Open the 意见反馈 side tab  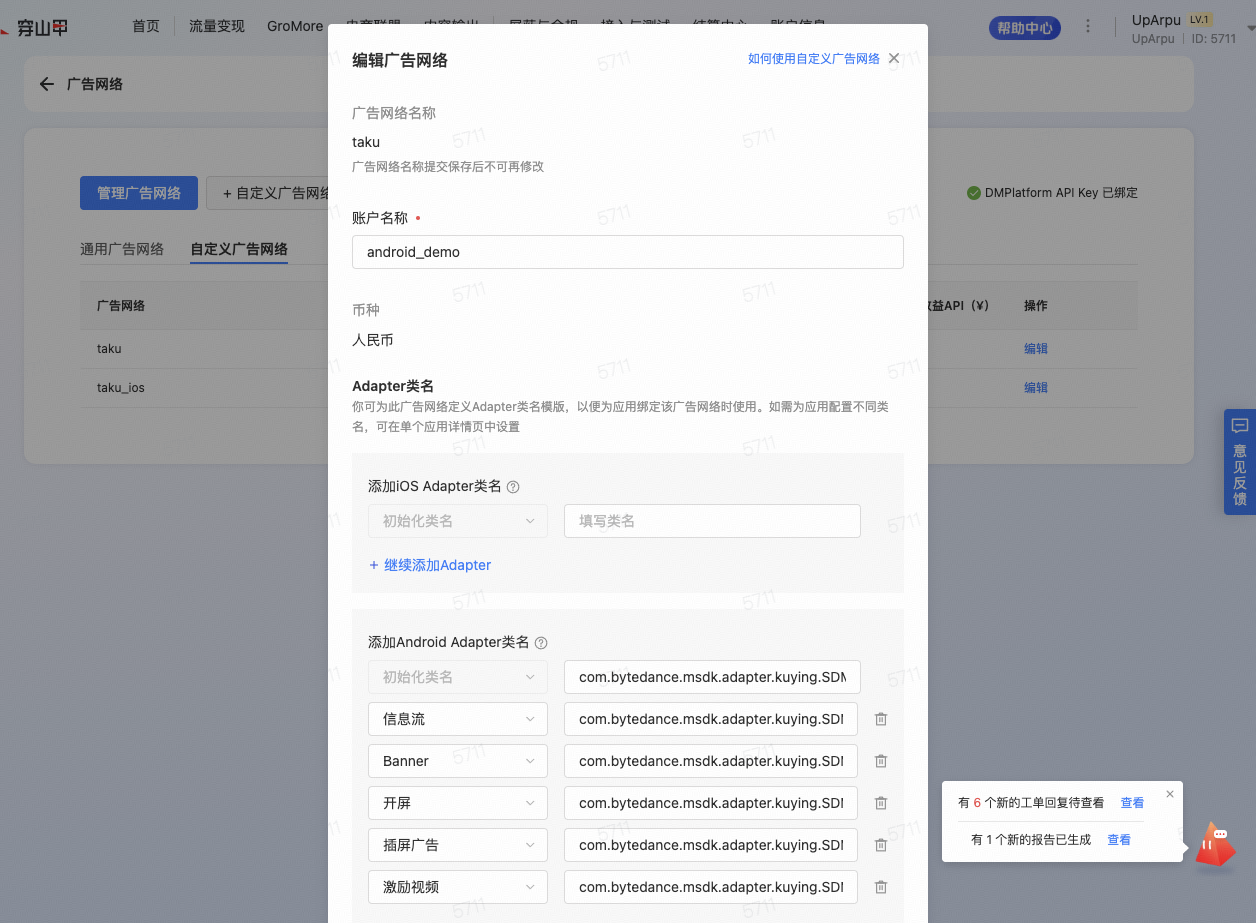click(x=1240, y=462)
